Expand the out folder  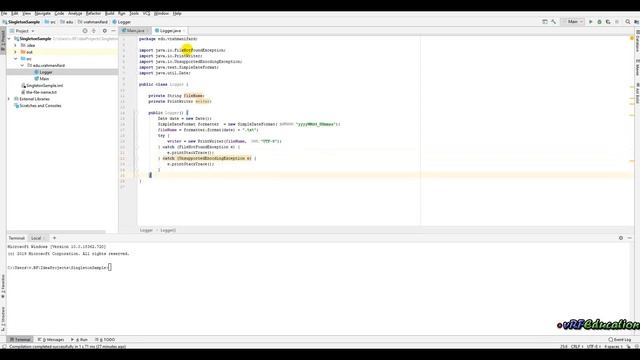click(x=16, y=52)
